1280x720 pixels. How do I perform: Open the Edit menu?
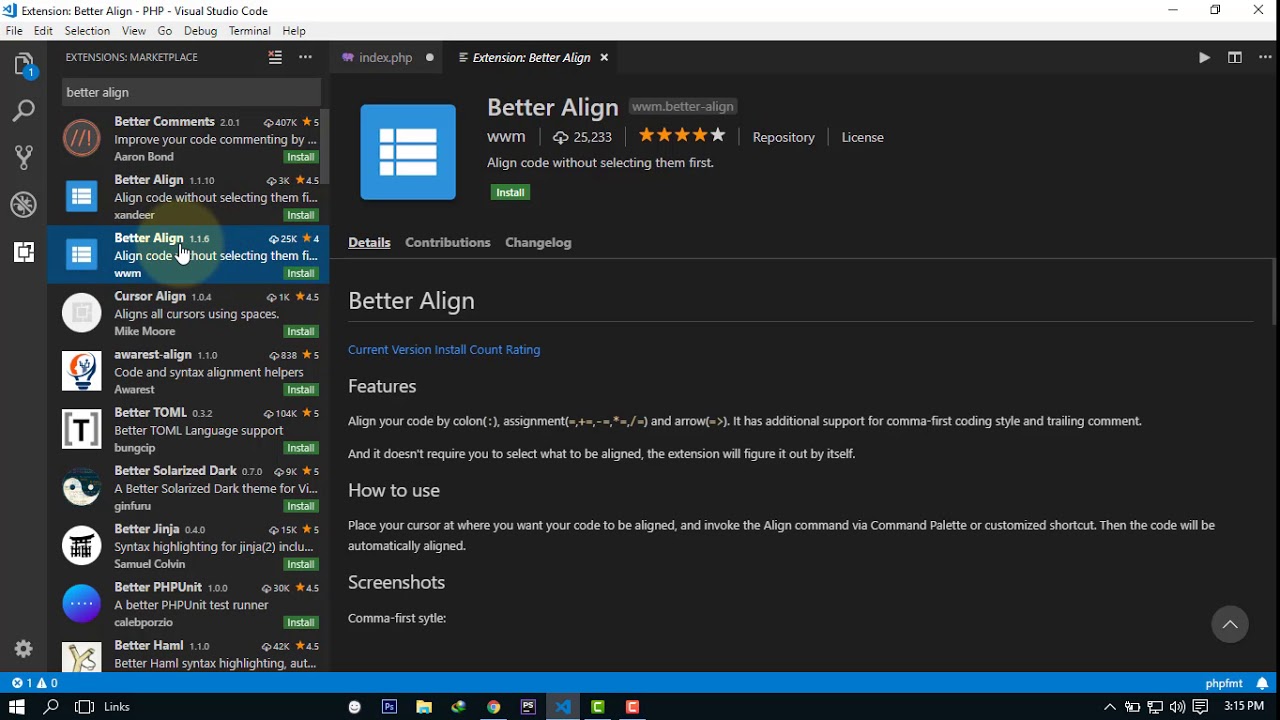(x=44, y=31)
